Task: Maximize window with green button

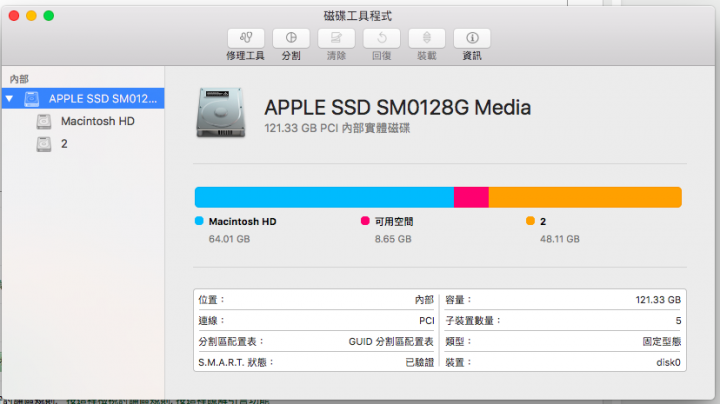Action: click(49, 16)
